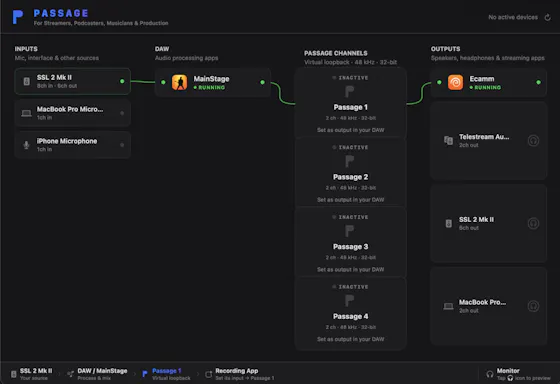Click the SSL 2 Mk II output speaker icon
Viewport: 560px width, 384px height.
pyautogui.click(x=449, y=224)
